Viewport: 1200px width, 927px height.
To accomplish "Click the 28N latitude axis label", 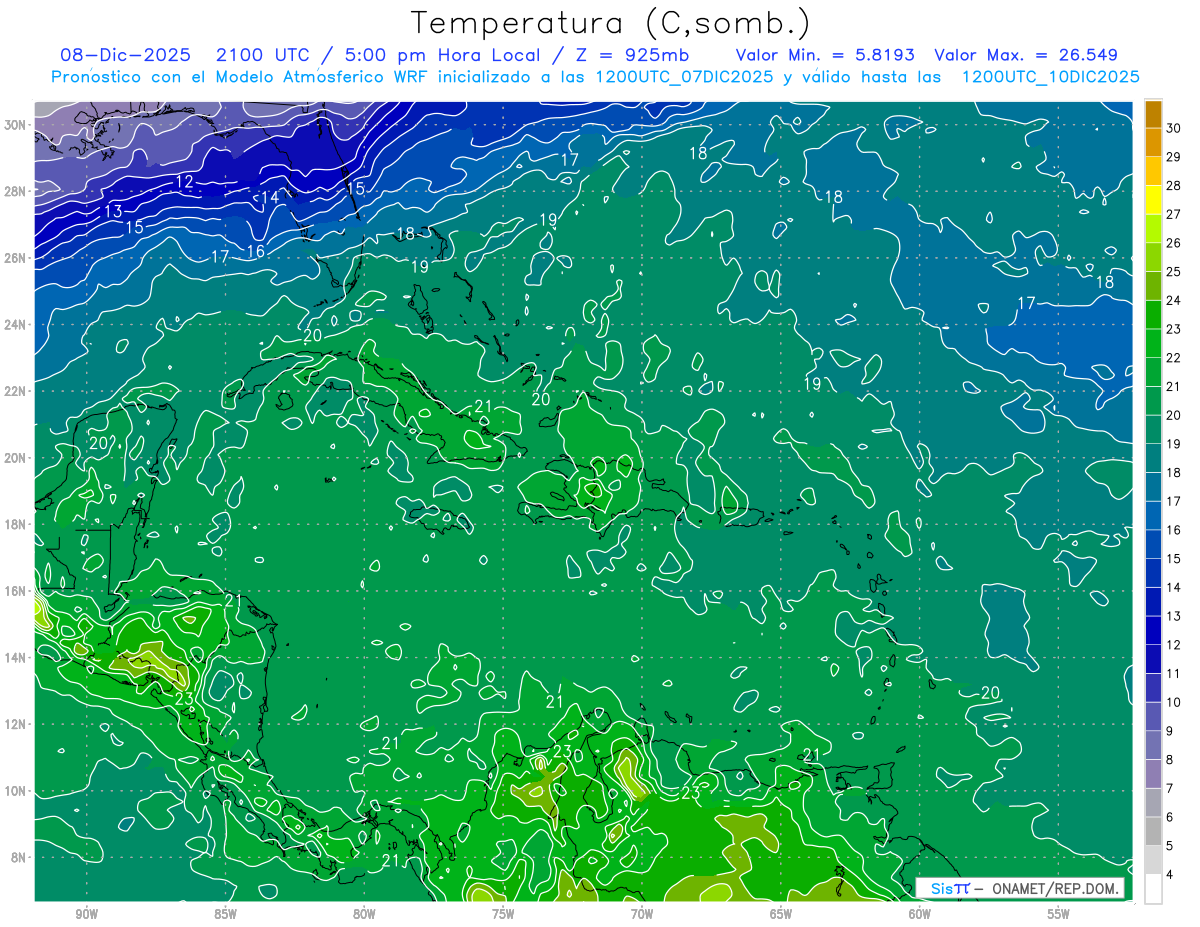I will coord(16,191).
